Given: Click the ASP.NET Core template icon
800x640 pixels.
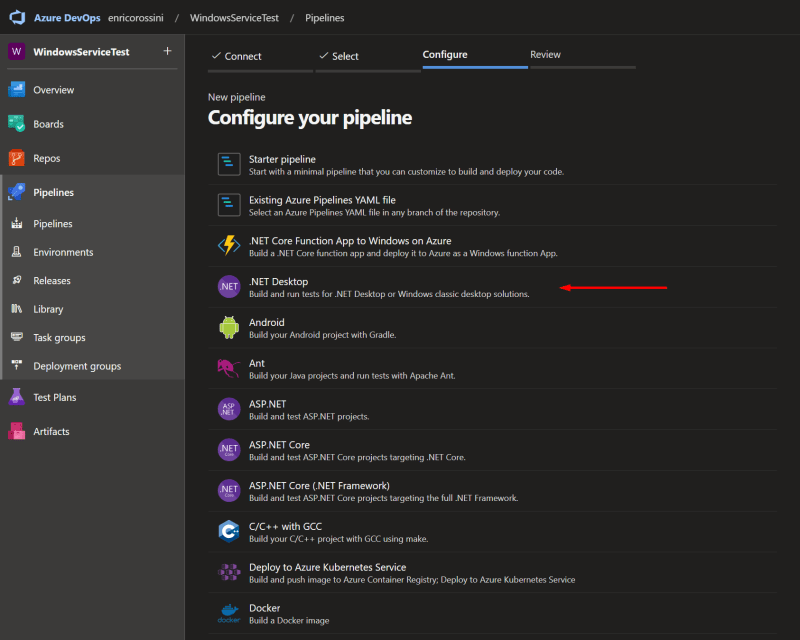Looking at the screenshot, I should (229, 450).
